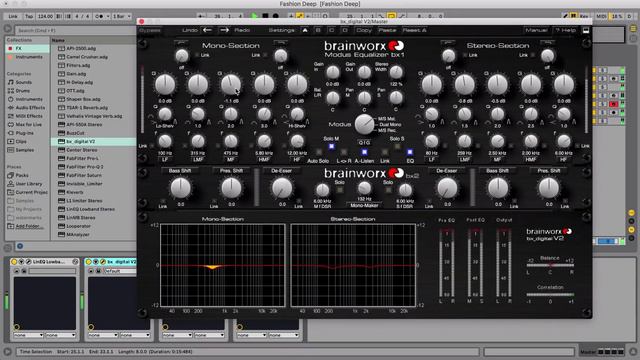Click the ? Help button
This screenshot has width=640, height=360.
click(565, 30)
